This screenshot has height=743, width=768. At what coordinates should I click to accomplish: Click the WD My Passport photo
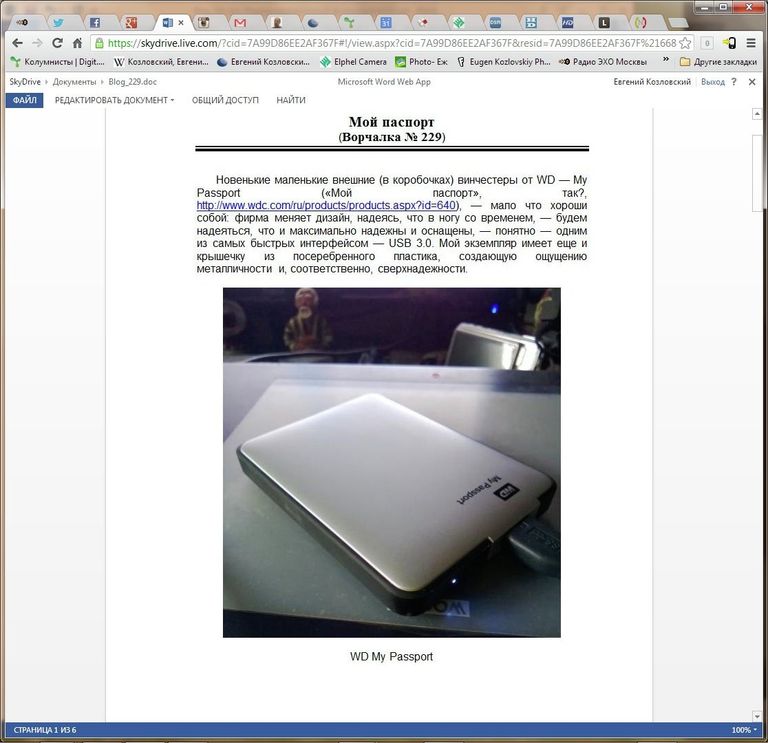[391, 462]
